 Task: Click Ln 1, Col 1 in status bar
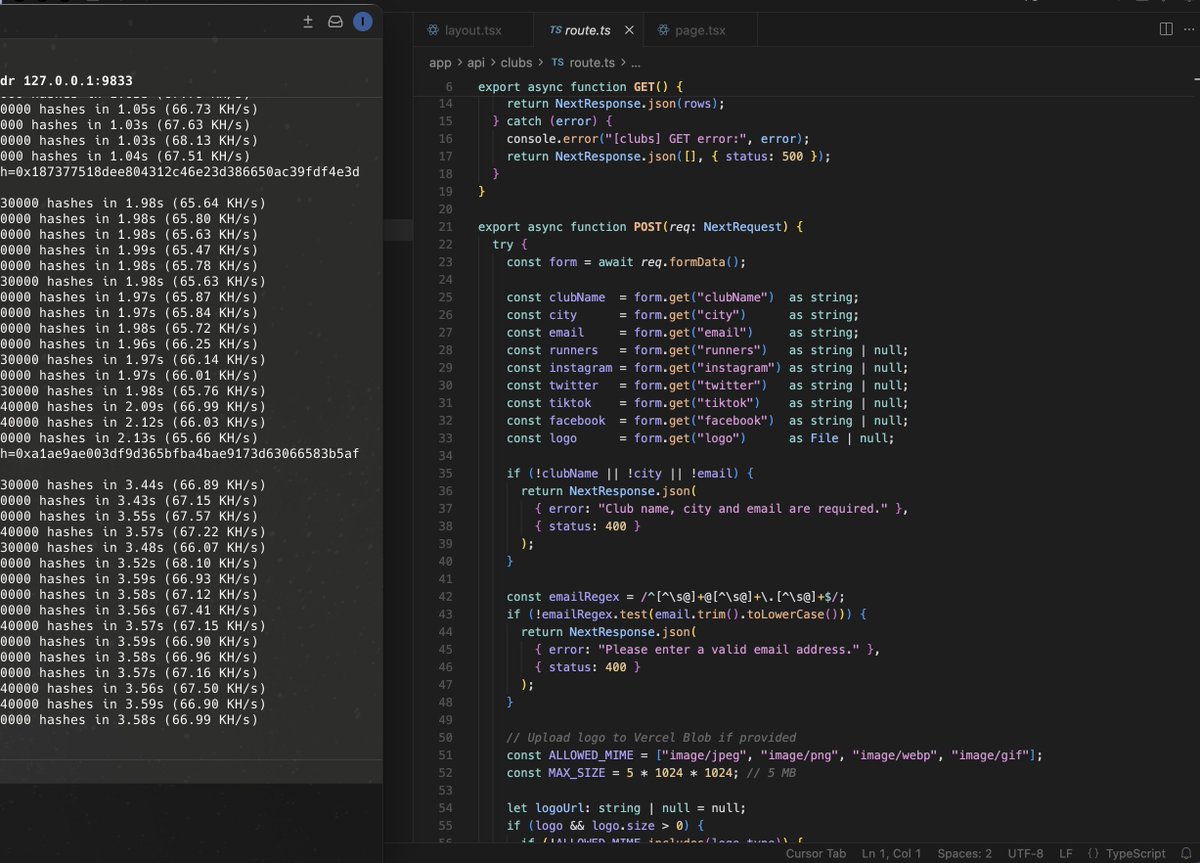[892, 853]
